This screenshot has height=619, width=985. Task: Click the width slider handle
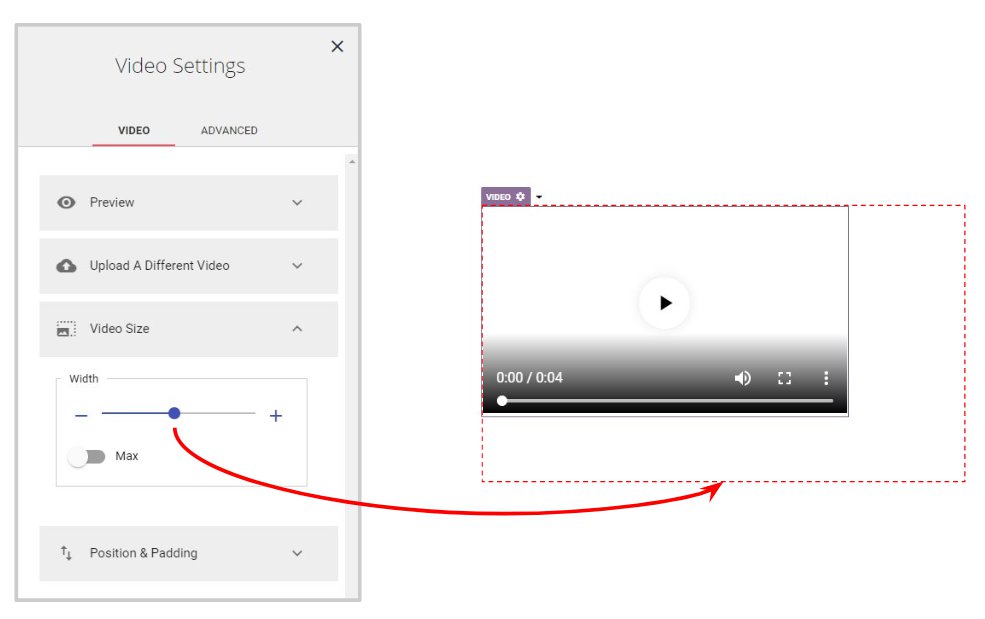pyautogui.click(x=174, y=413)
